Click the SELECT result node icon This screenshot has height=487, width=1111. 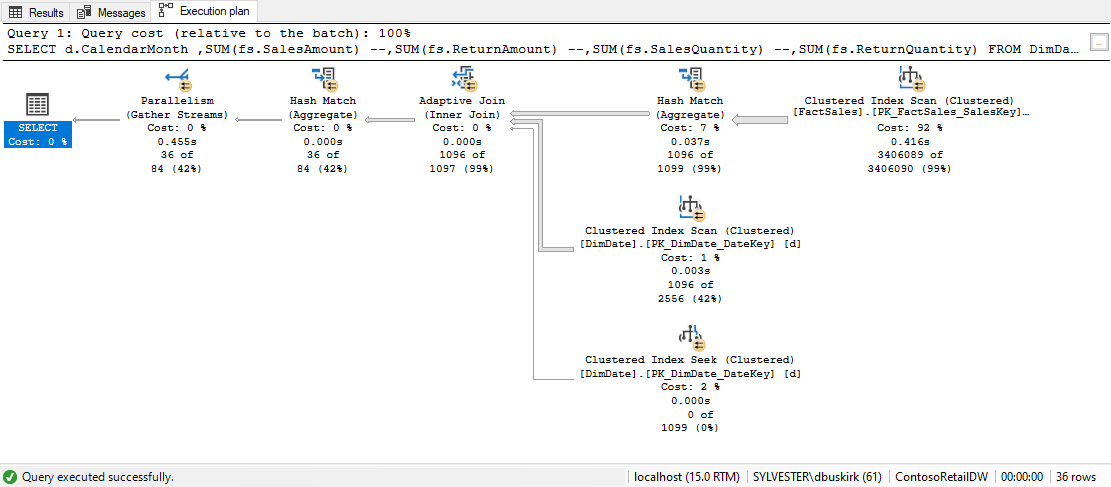tap(38, 105)
